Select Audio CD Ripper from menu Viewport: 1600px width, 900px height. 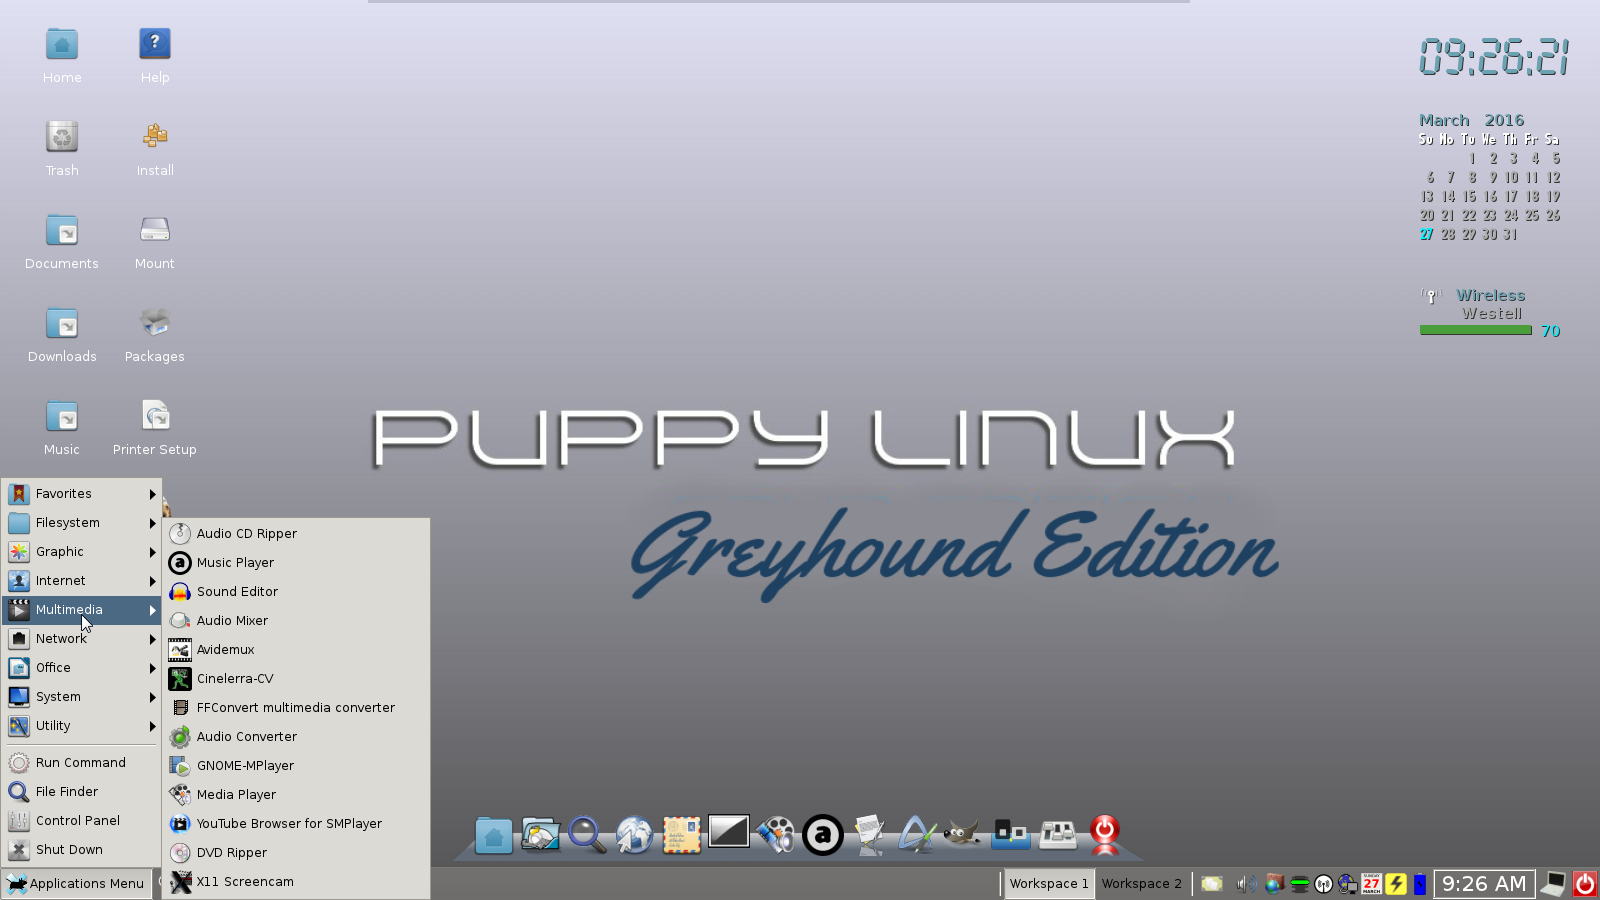296,534
